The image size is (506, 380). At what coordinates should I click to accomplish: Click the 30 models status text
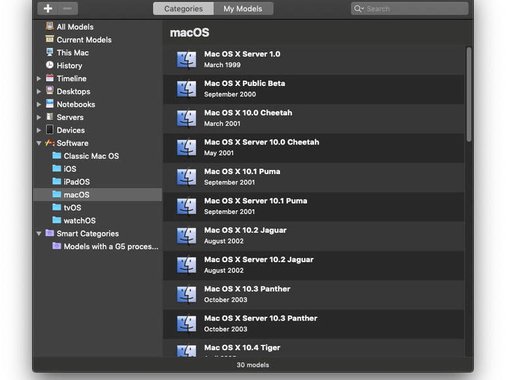(253, 365)
